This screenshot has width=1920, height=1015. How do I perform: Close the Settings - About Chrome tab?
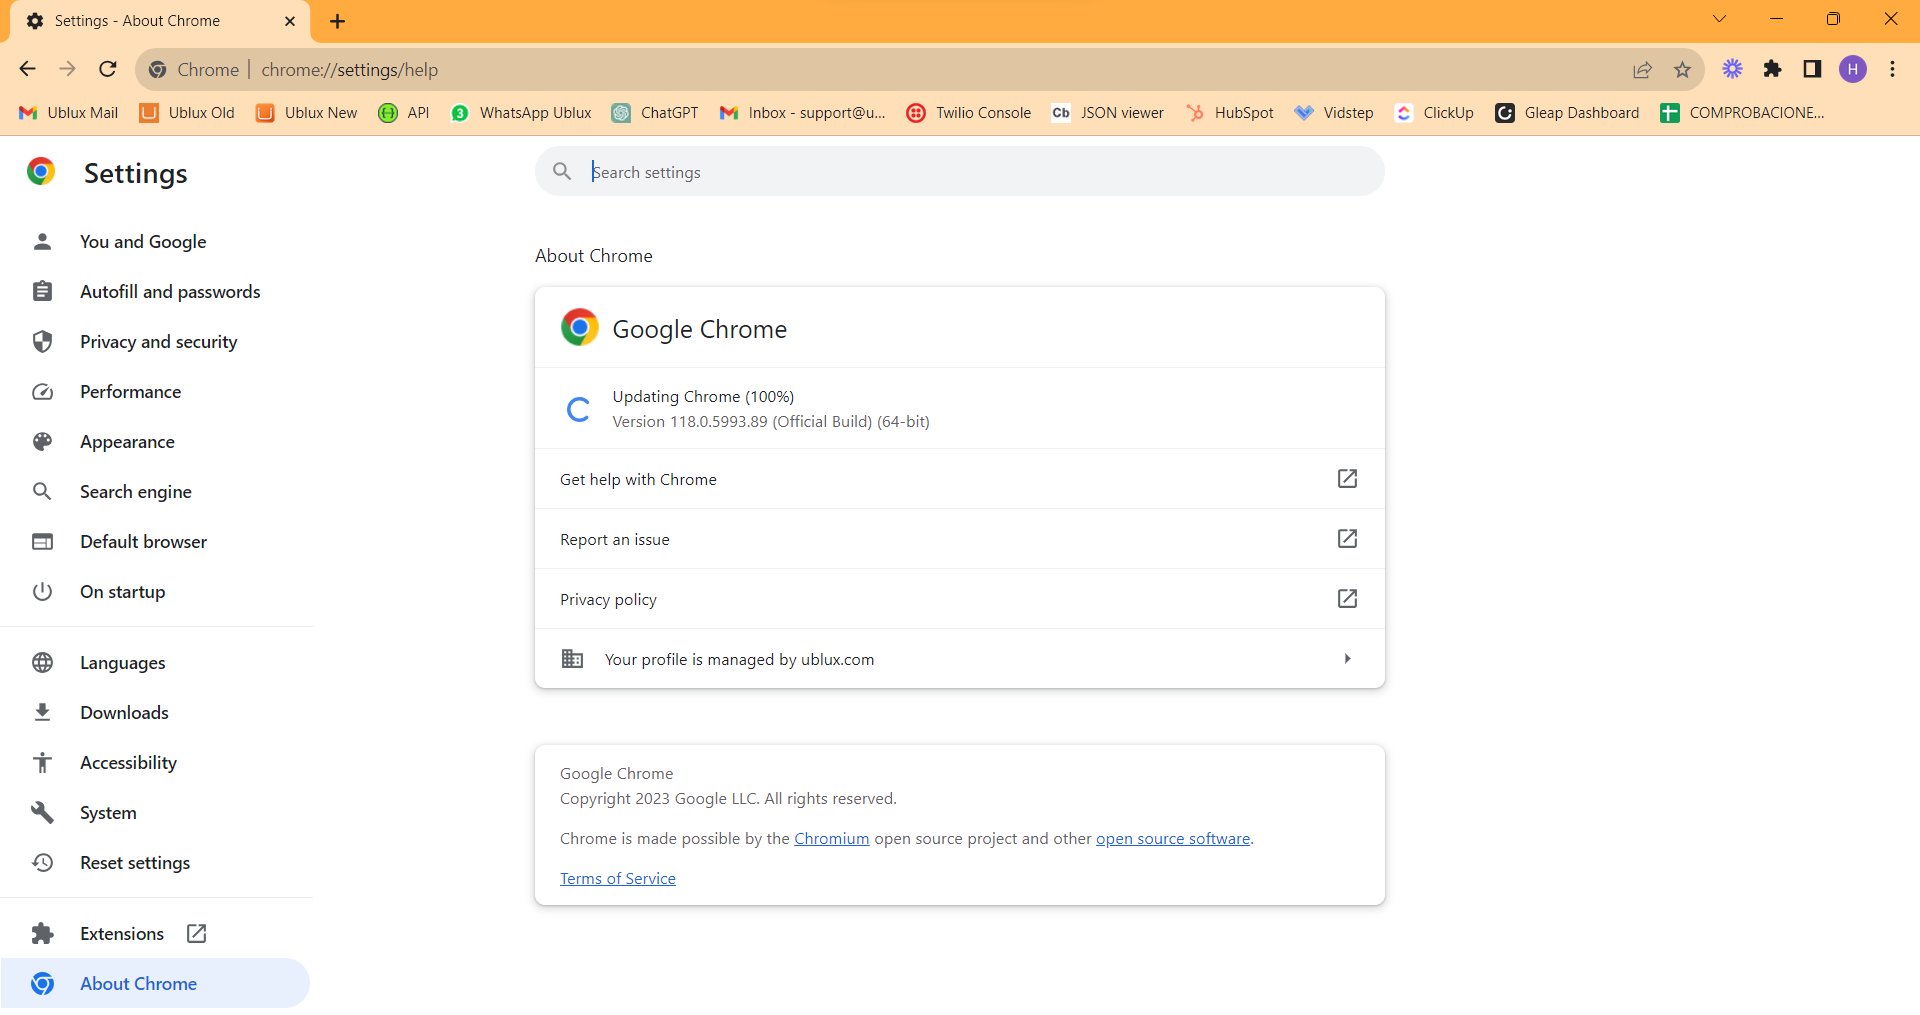[x=290, y=21]
